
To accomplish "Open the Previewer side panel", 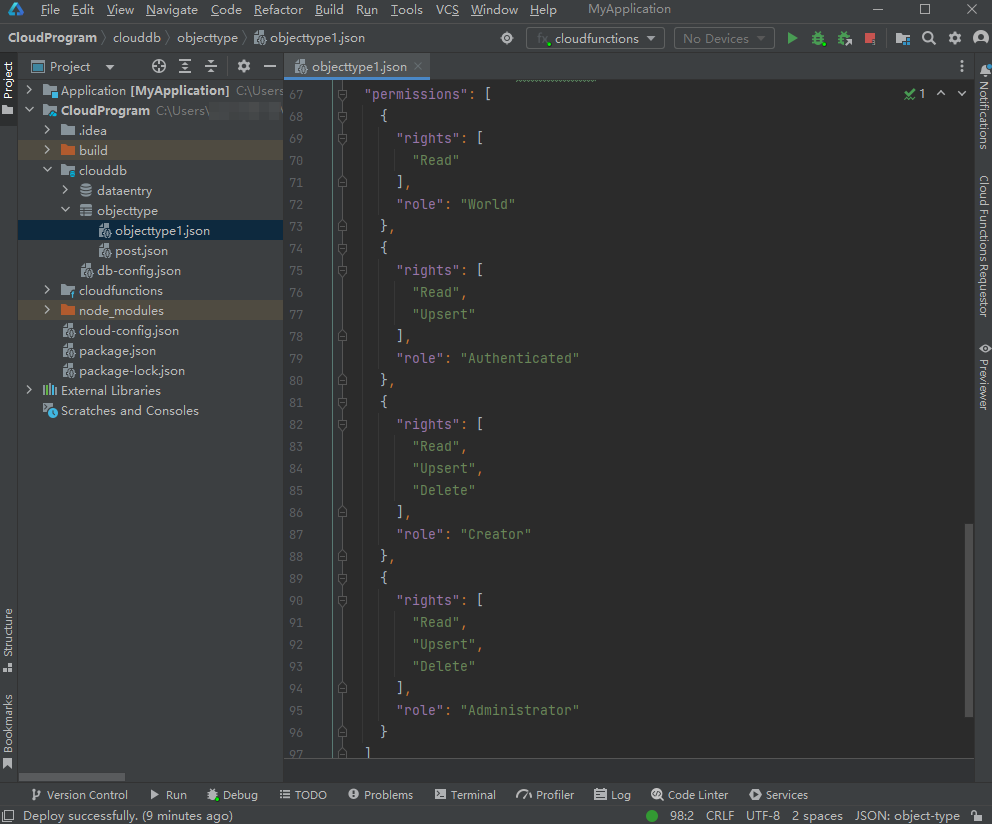I will pyautogui.click(x=984, y=376).
